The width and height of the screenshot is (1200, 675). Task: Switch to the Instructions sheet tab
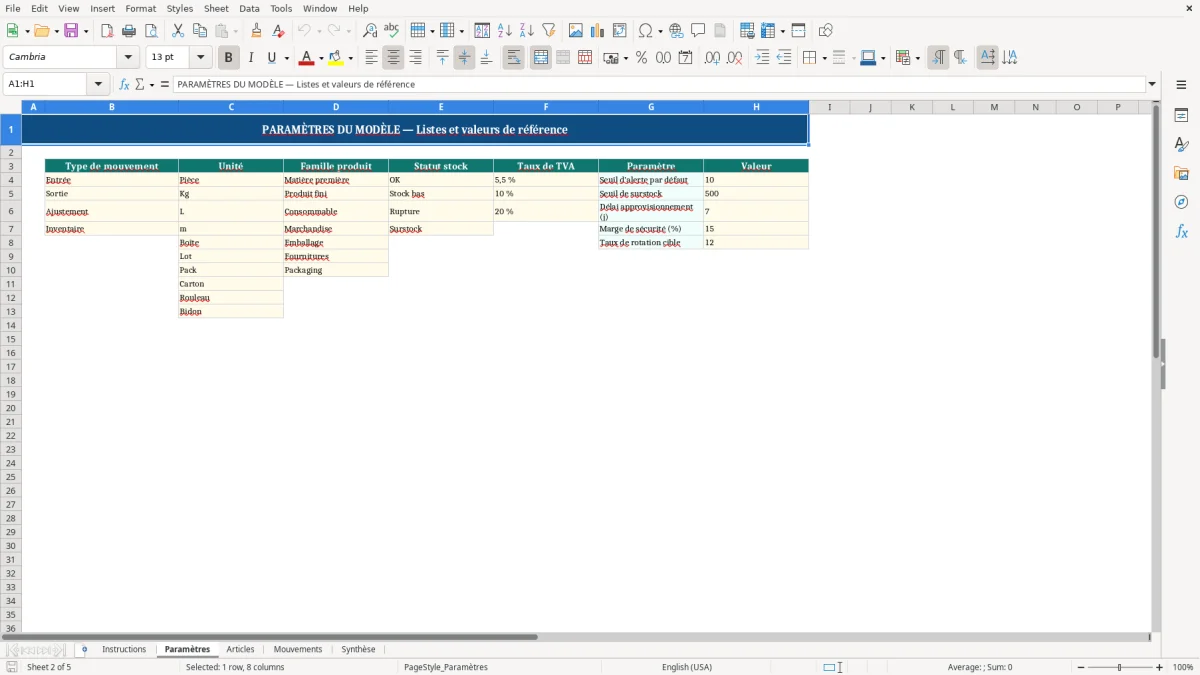click(x=124, y=650)
